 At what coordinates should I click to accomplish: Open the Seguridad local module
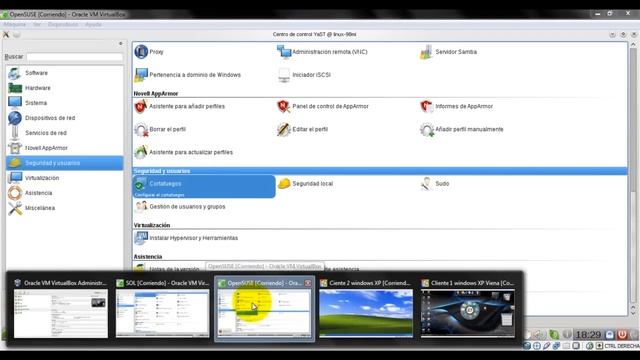305,184
